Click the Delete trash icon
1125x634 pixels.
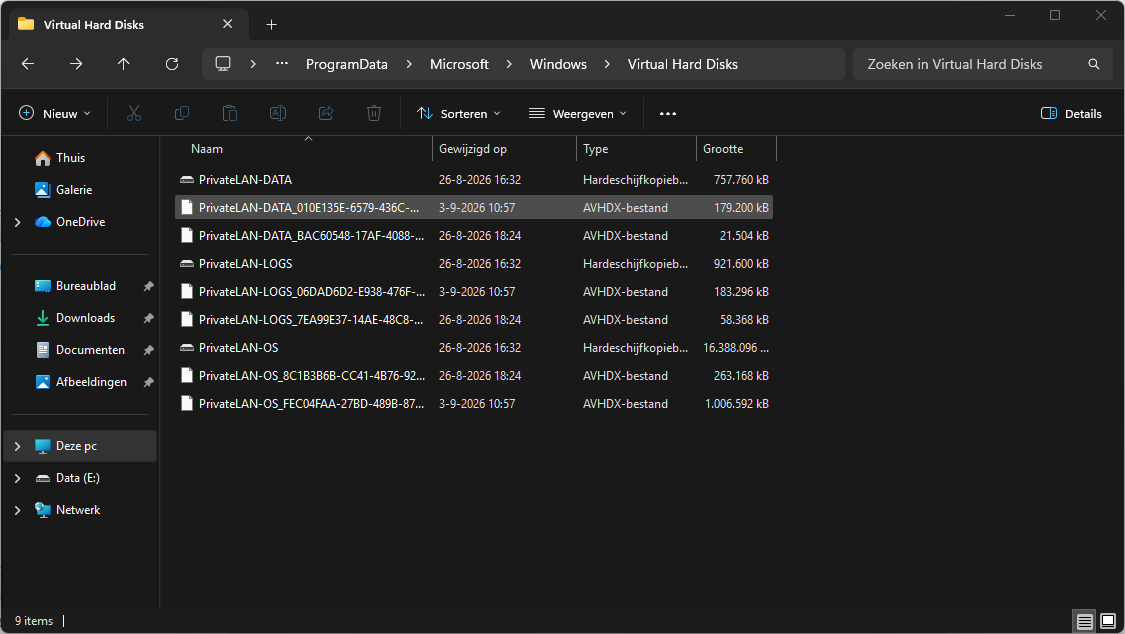pyautogui.click(x=374, y=113)
